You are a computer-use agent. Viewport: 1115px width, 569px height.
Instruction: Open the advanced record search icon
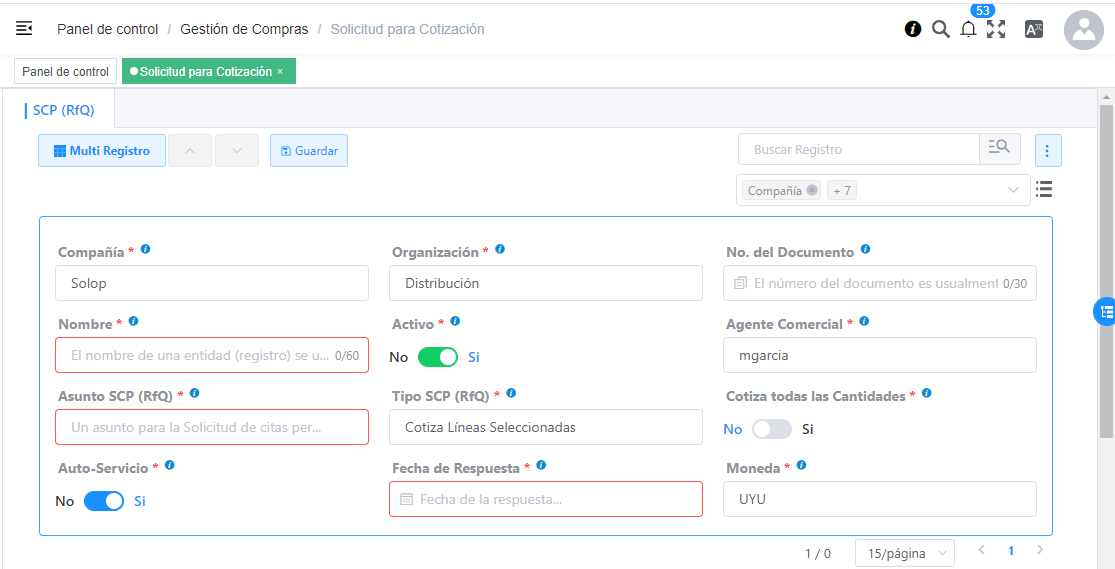(999, 149)
